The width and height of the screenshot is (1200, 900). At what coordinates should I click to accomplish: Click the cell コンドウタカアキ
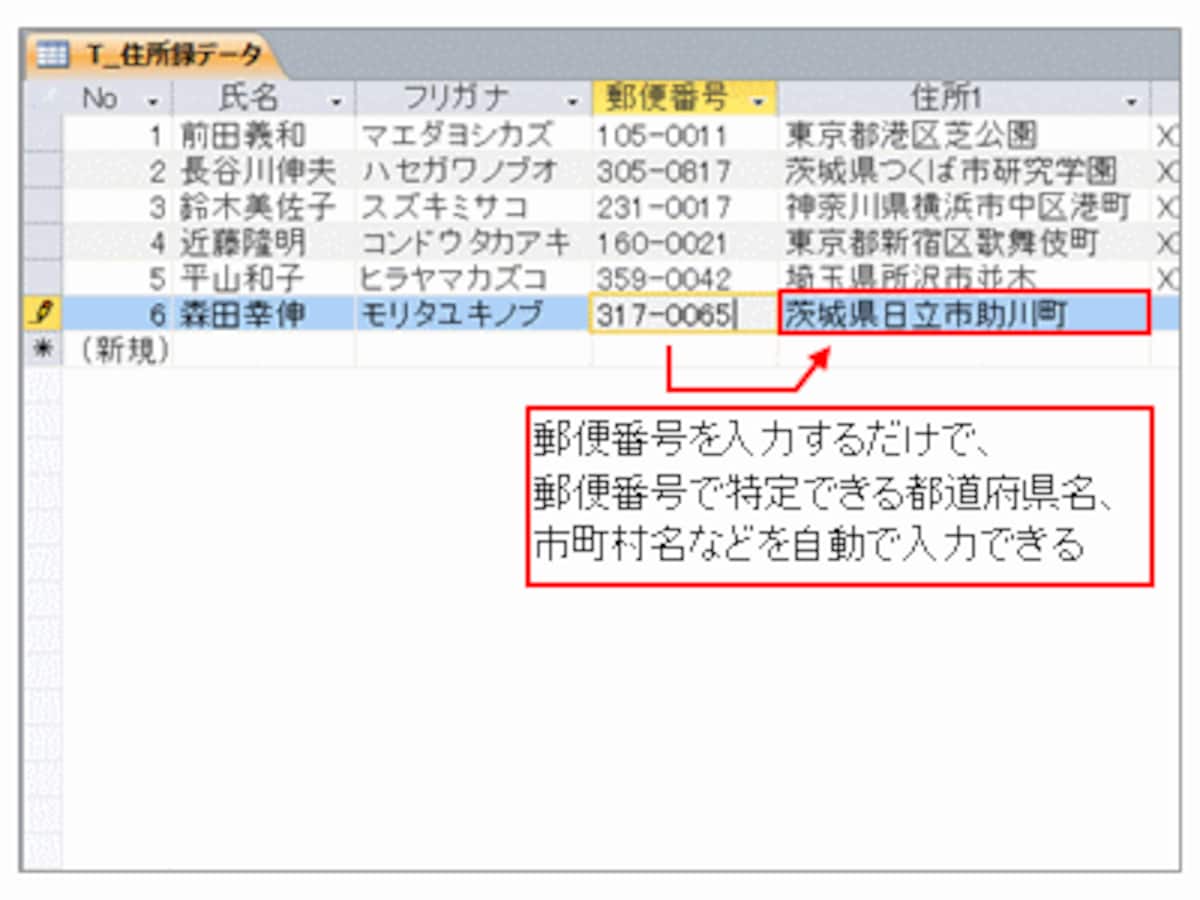pyautogui.click(x=473, y=243)
